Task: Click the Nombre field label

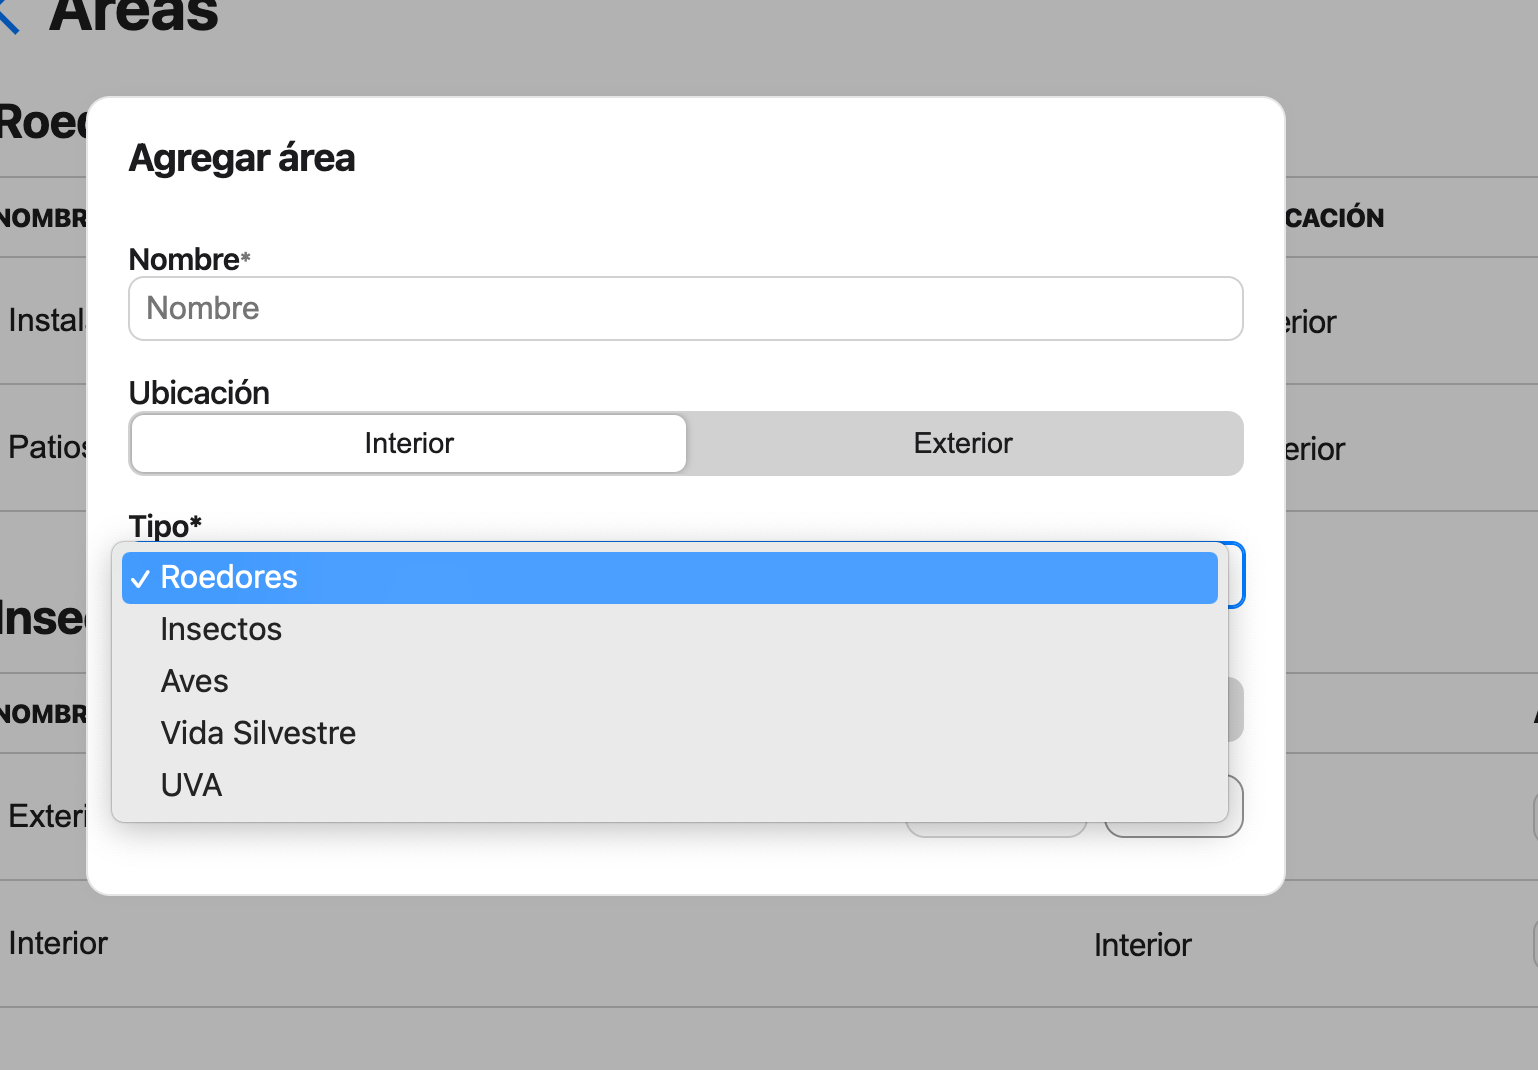Action: point(184,259)
